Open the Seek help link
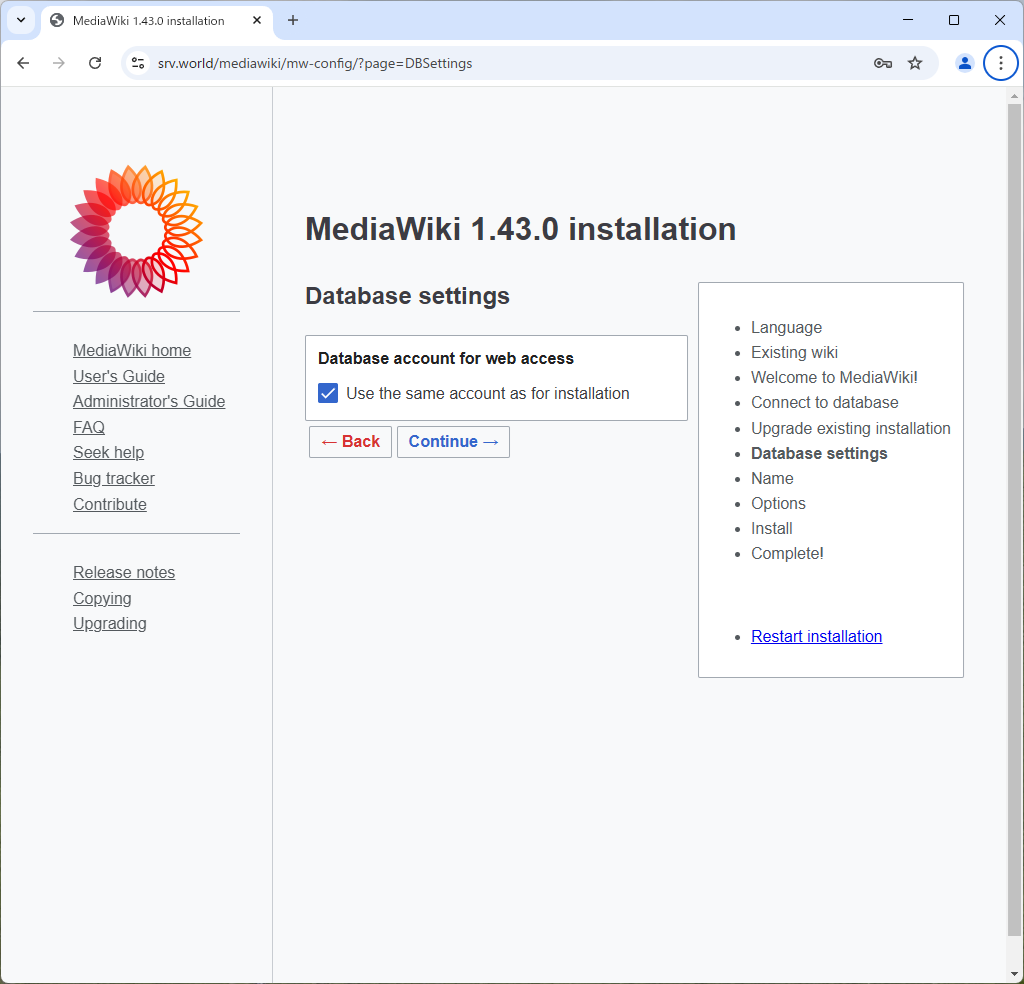Viewport: 1024px width, 984px height. [108, 452]
